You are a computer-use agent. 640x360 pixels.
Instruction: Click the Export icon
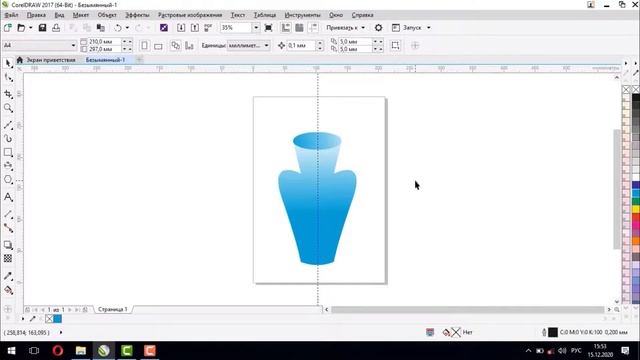click(195, 28)
